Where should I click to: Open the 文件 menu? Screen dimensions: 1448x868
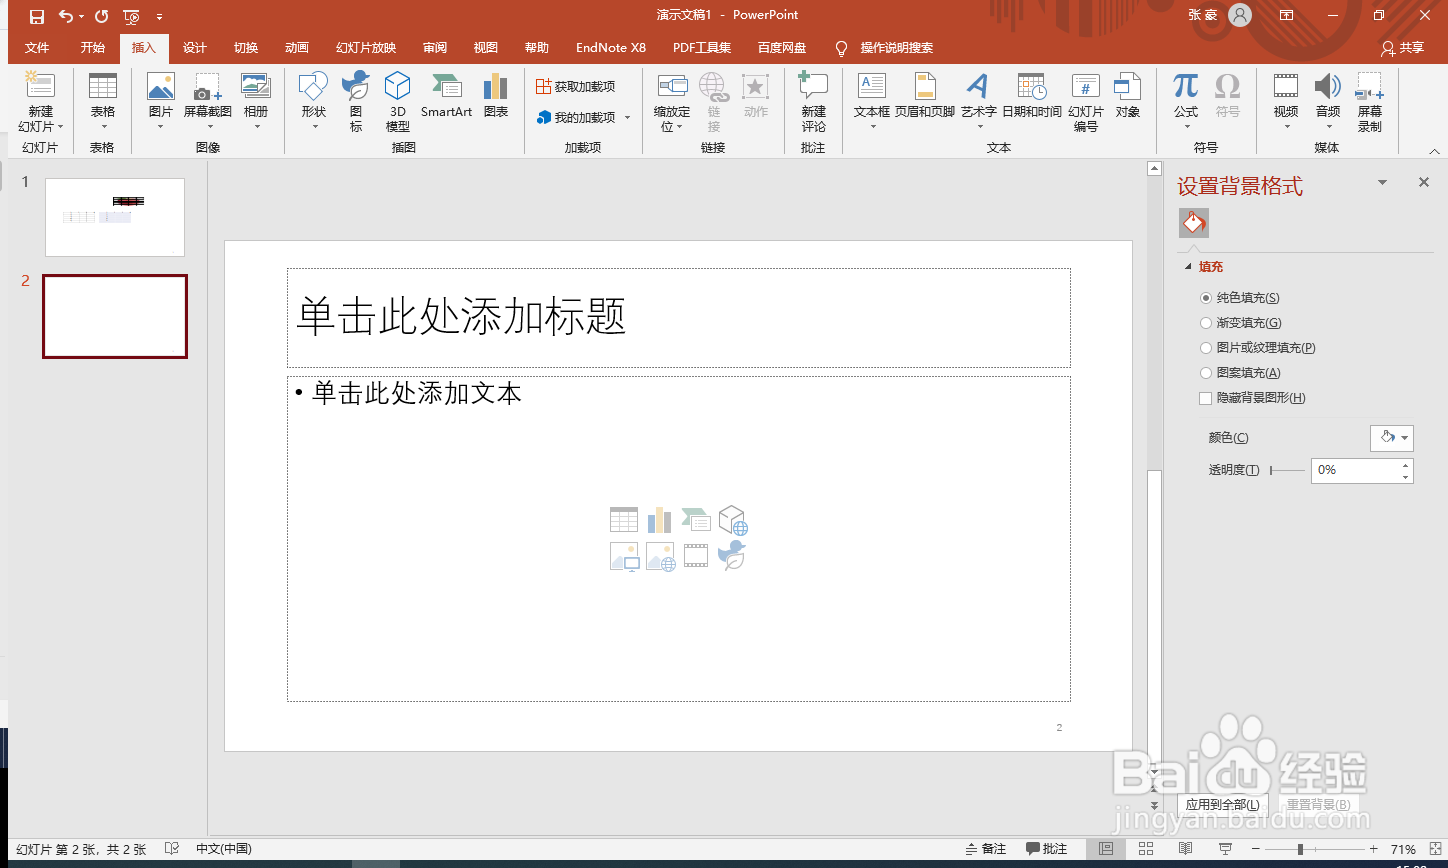37,48
